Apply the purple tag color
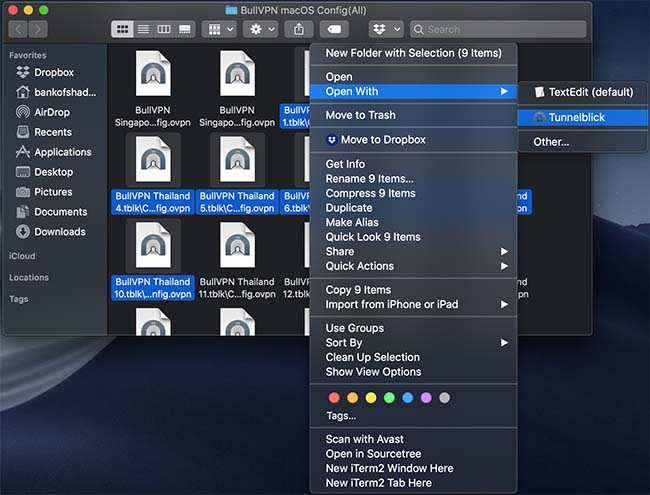 (x=426, y=398)
